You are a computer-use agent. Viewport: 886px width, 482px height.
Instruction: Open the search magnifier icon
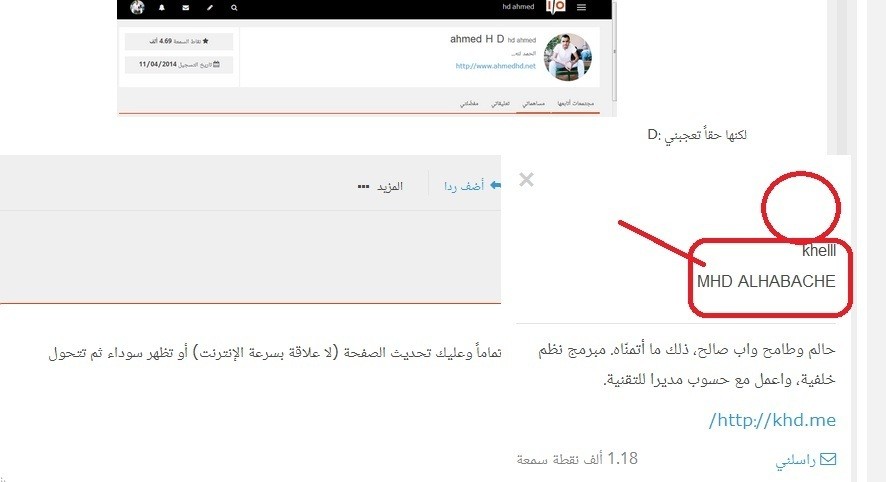point(234,8)
